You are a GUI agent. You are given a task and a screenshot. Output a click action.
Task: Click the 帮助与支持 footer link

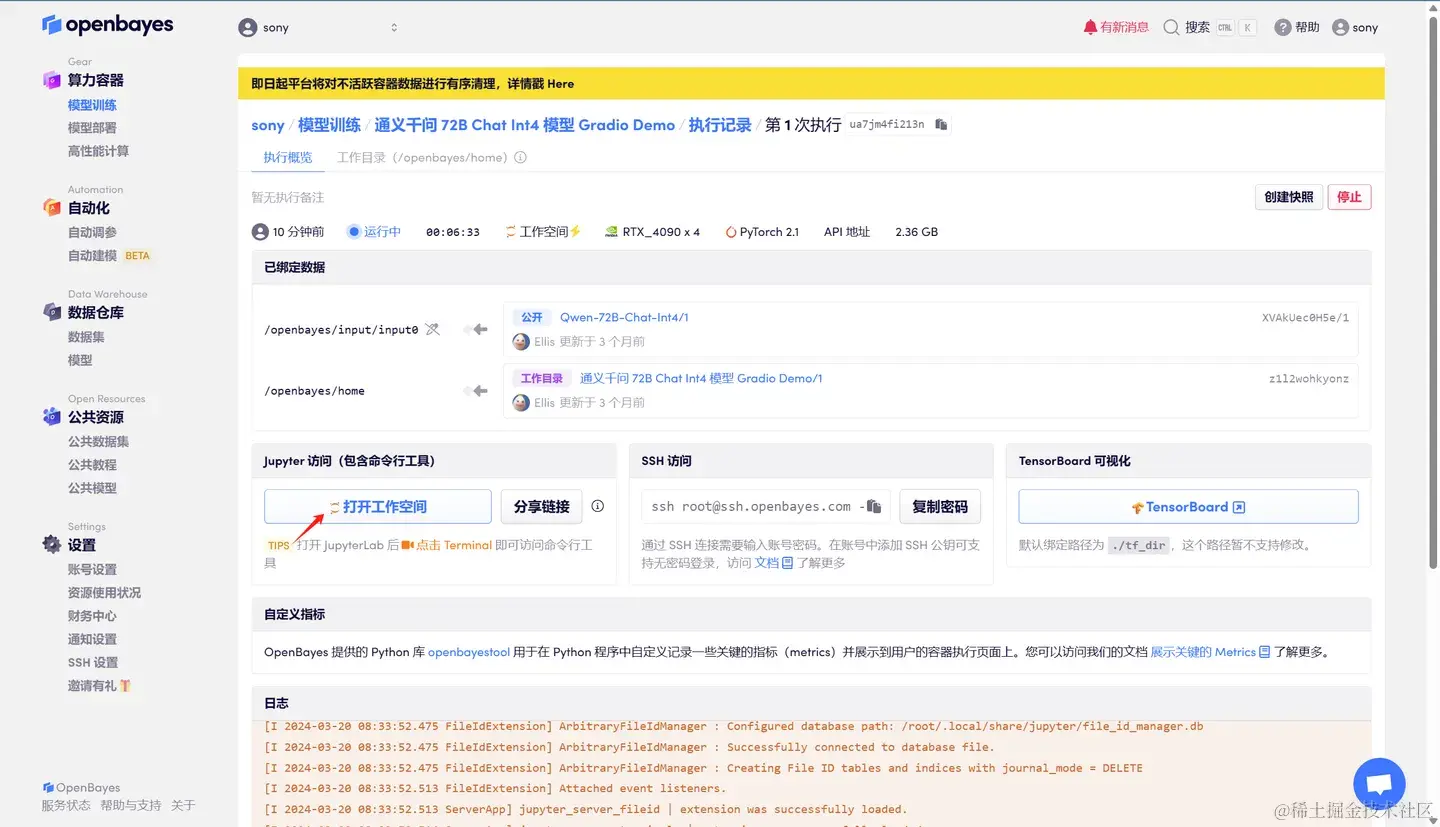(130, 806)
